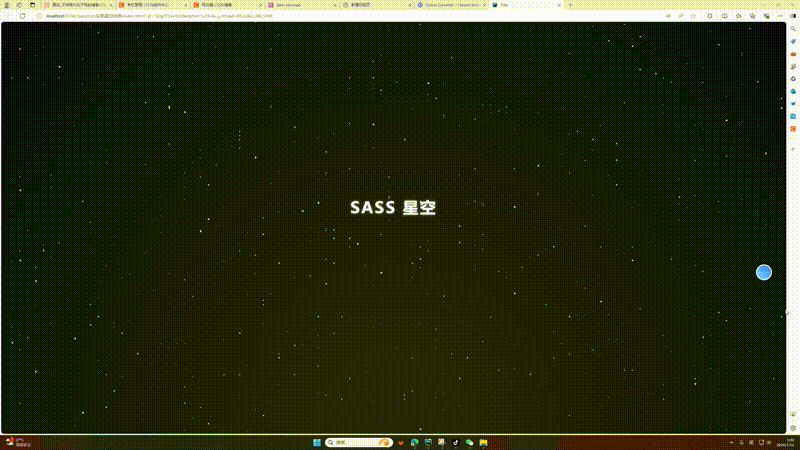Open split screen icon in toolbar
This screenshot has height=450, width=800.
(x=724, y=16)
